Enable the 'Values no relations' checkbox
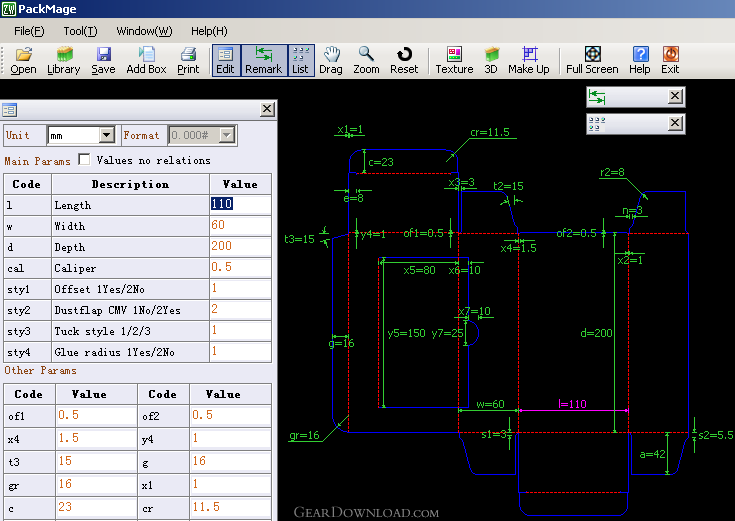This screenshot has height=521, width=735. click(x=84, y=159)
